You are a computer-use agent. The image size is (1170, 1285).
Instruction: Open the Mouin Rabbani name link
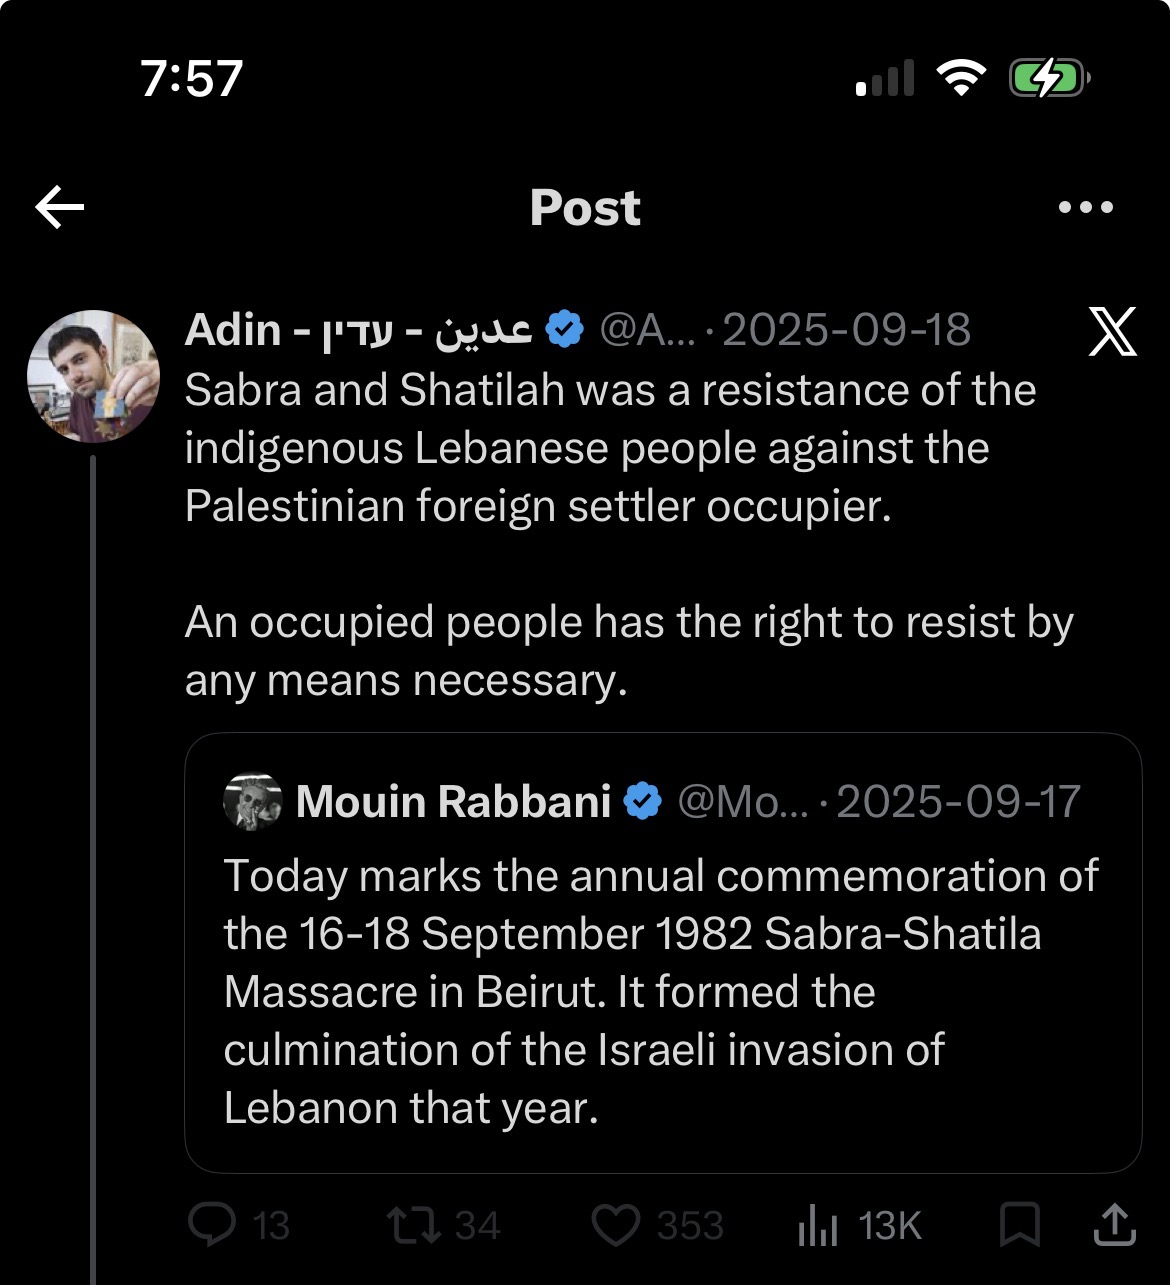pyautogui.click(x=453, y=801)
